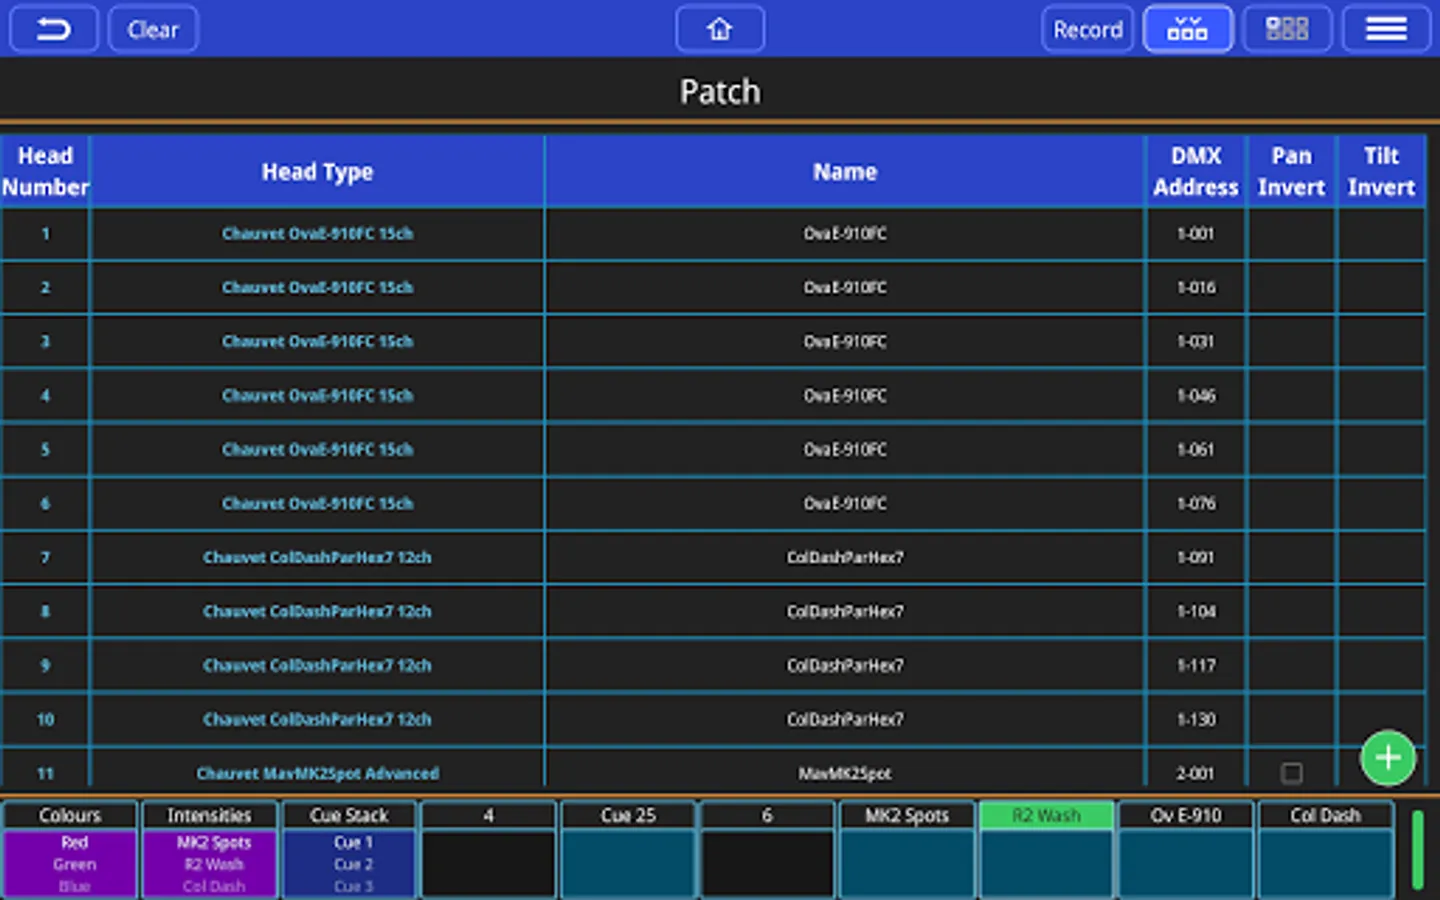Select the fixtures view icon
Screen dimensions: 1440x900
(x=1187, y=29)
